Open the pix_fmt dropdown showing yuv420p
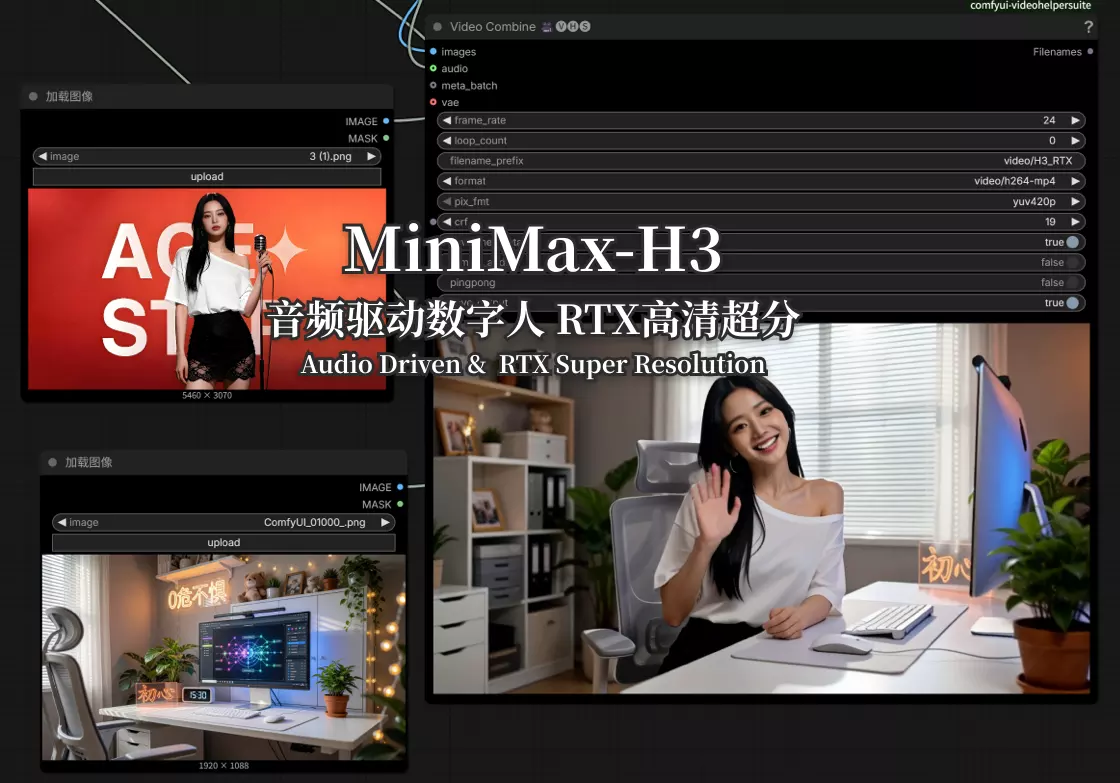This screenshot has height=783, width=1120. 761,201
